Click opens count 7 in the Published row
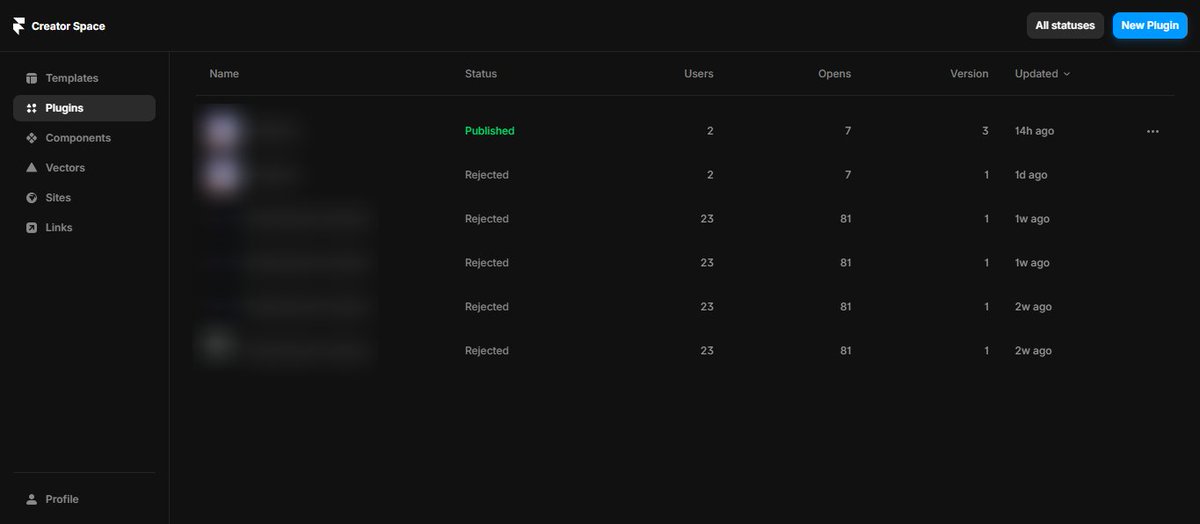 (848, 131)
